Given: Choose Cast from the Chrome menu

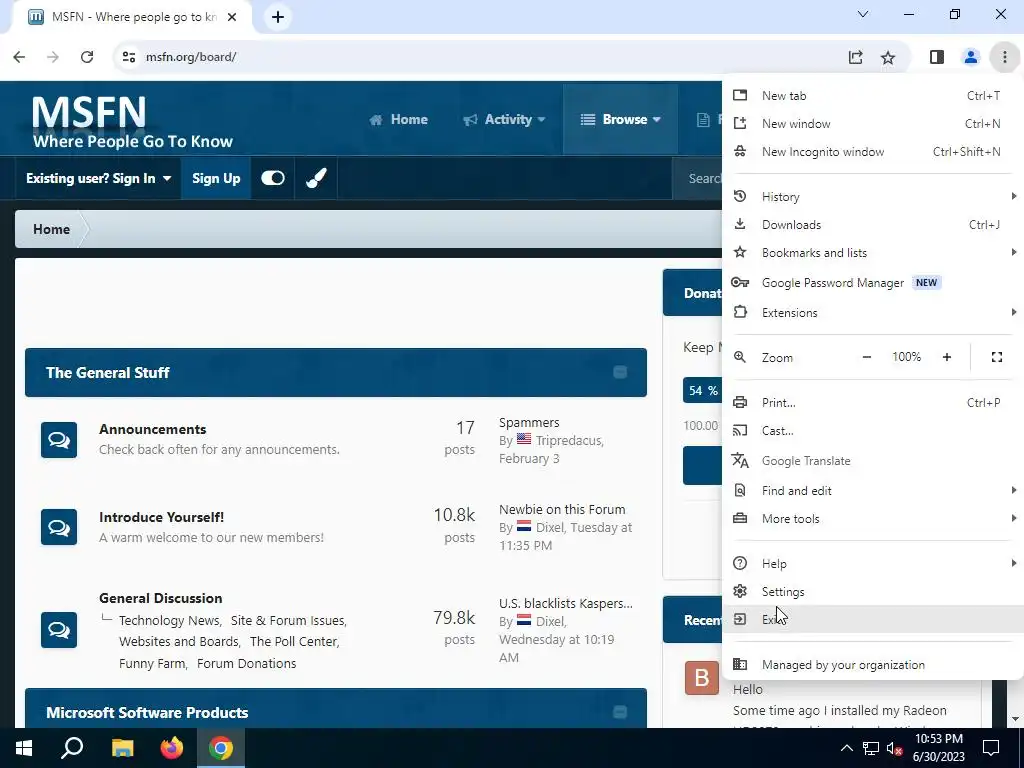Looking at the screenshot, I should (872, 431).
